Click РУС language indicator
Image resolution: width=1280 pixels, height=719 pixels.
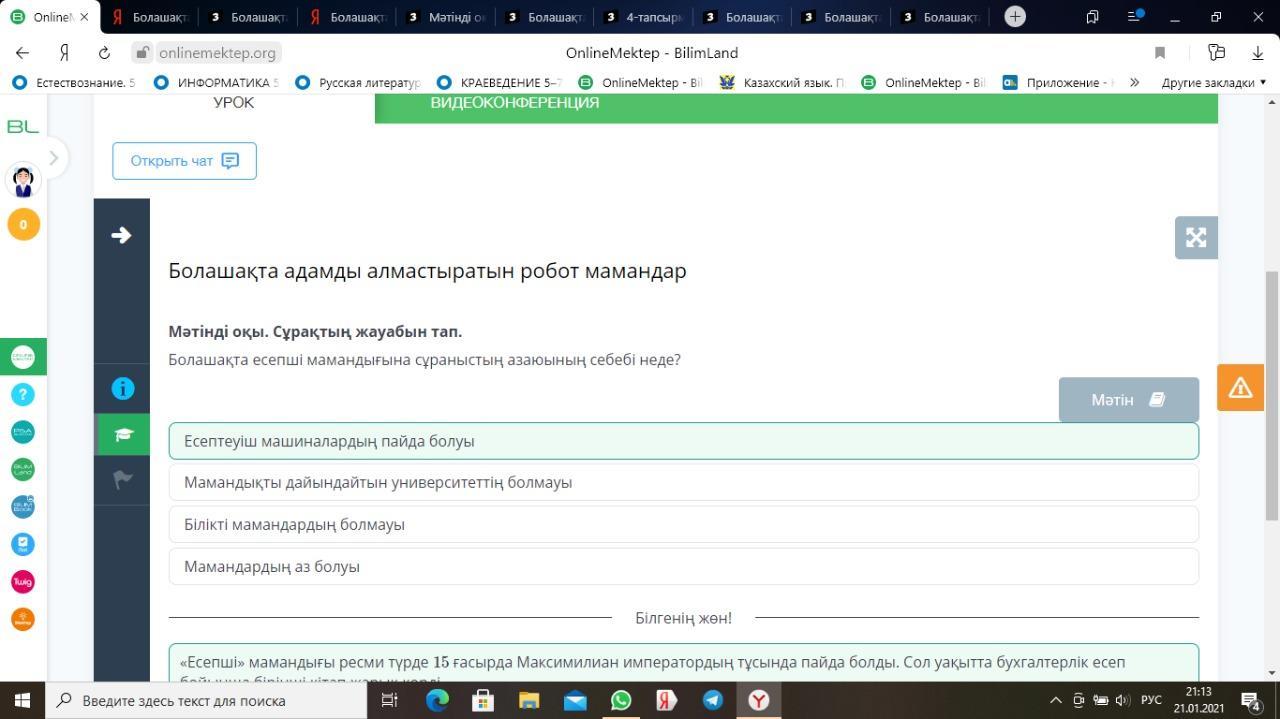[1151, 700]
